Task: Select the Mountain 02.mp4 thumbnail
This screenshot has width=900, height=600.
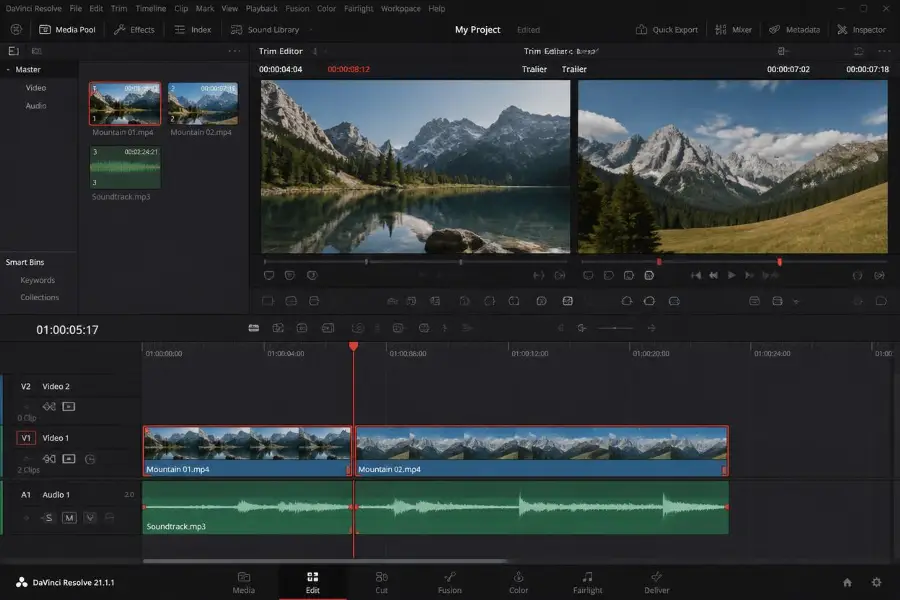Action: pos(203,103)
